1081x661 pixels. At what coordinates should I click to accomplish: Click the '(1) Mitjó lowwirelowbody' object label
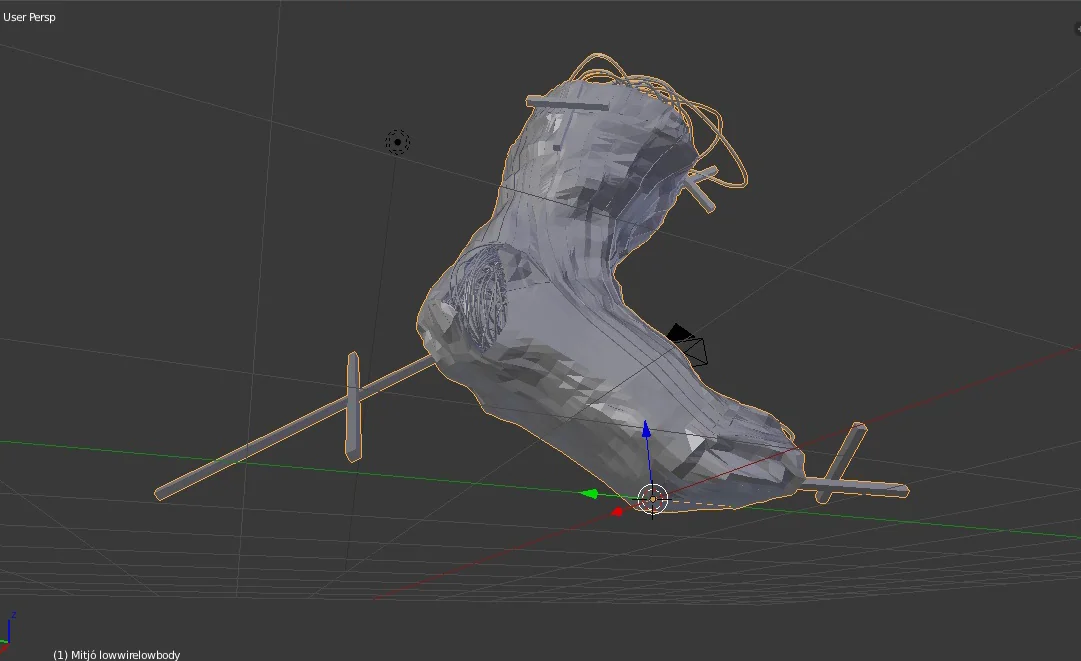117,655
